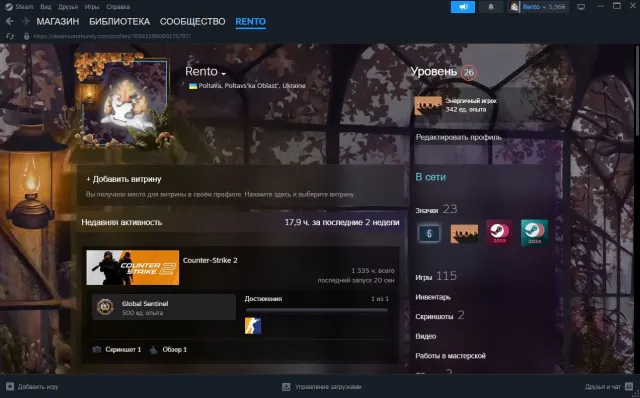The height and width of the screenshot is (398, 640).
Task: Click the plus icon beside Добавить игру
Action: pyautogui.click(x=10, y=387)
